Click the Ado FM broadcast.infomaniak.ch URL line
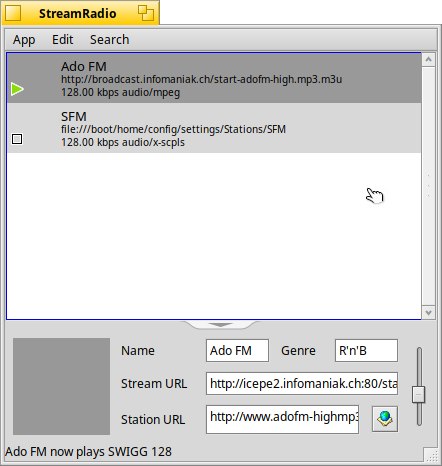The image size is (442, 466). click(201, 79)
